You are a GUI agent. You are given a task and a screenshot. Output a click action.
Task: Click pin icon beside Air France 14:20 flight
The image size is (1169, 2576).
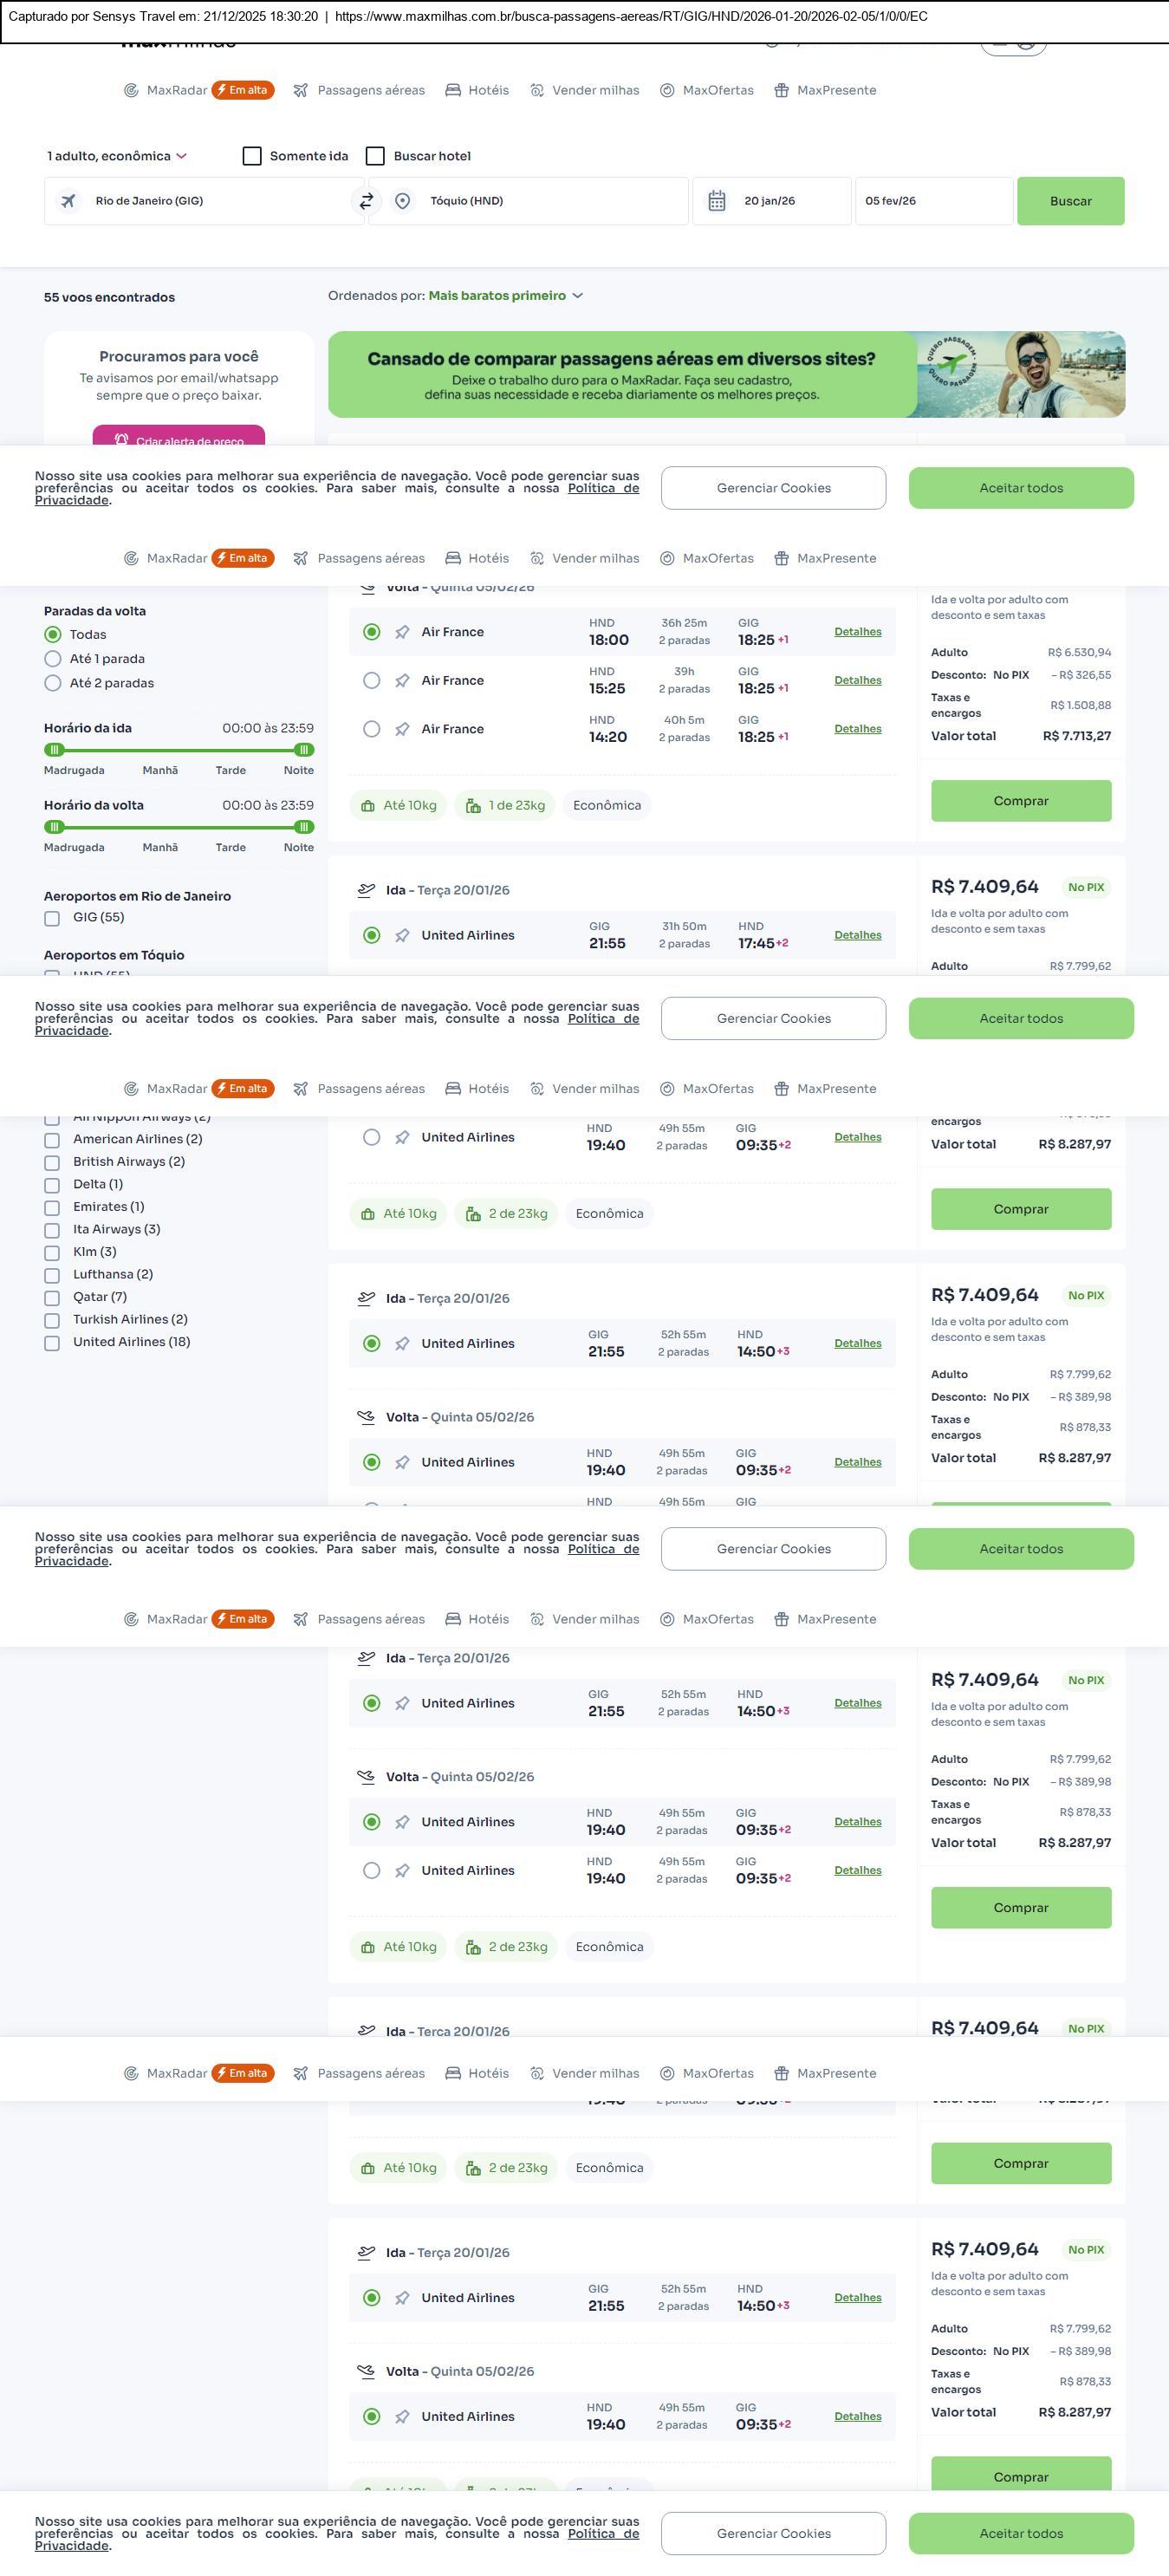tap(402, 729)
